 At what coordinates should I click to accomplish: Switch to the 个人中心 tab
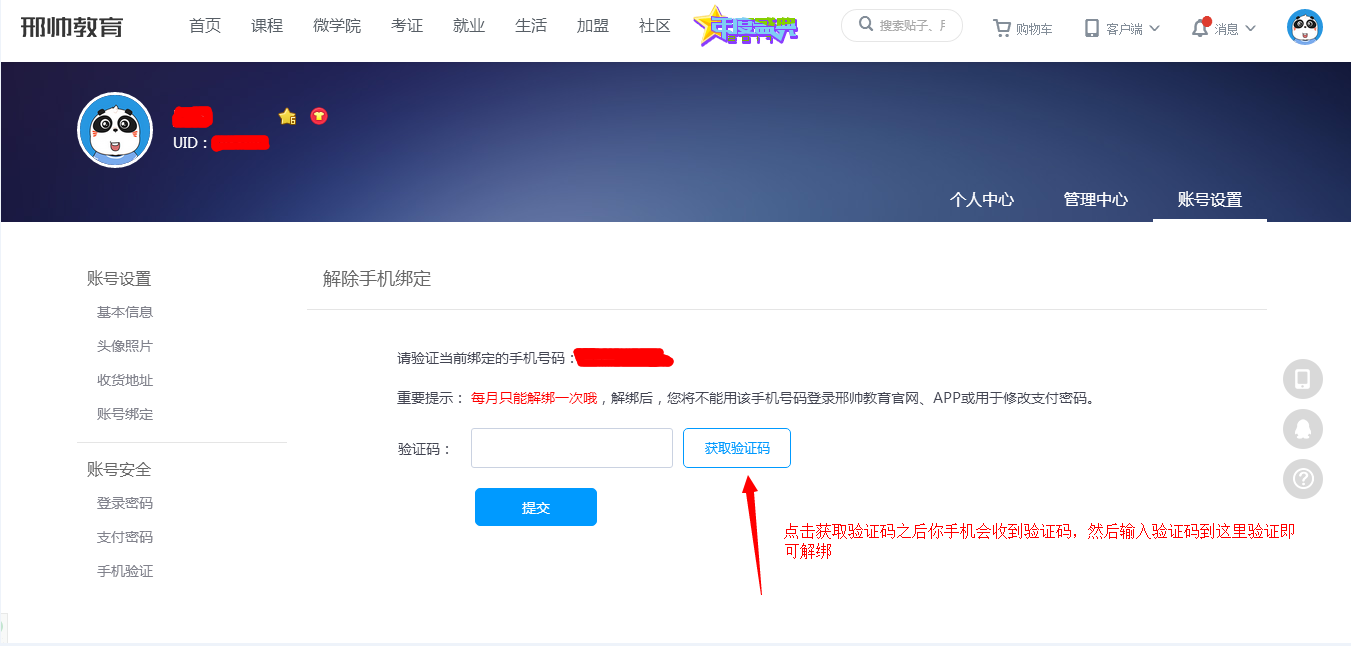[981, 199]
